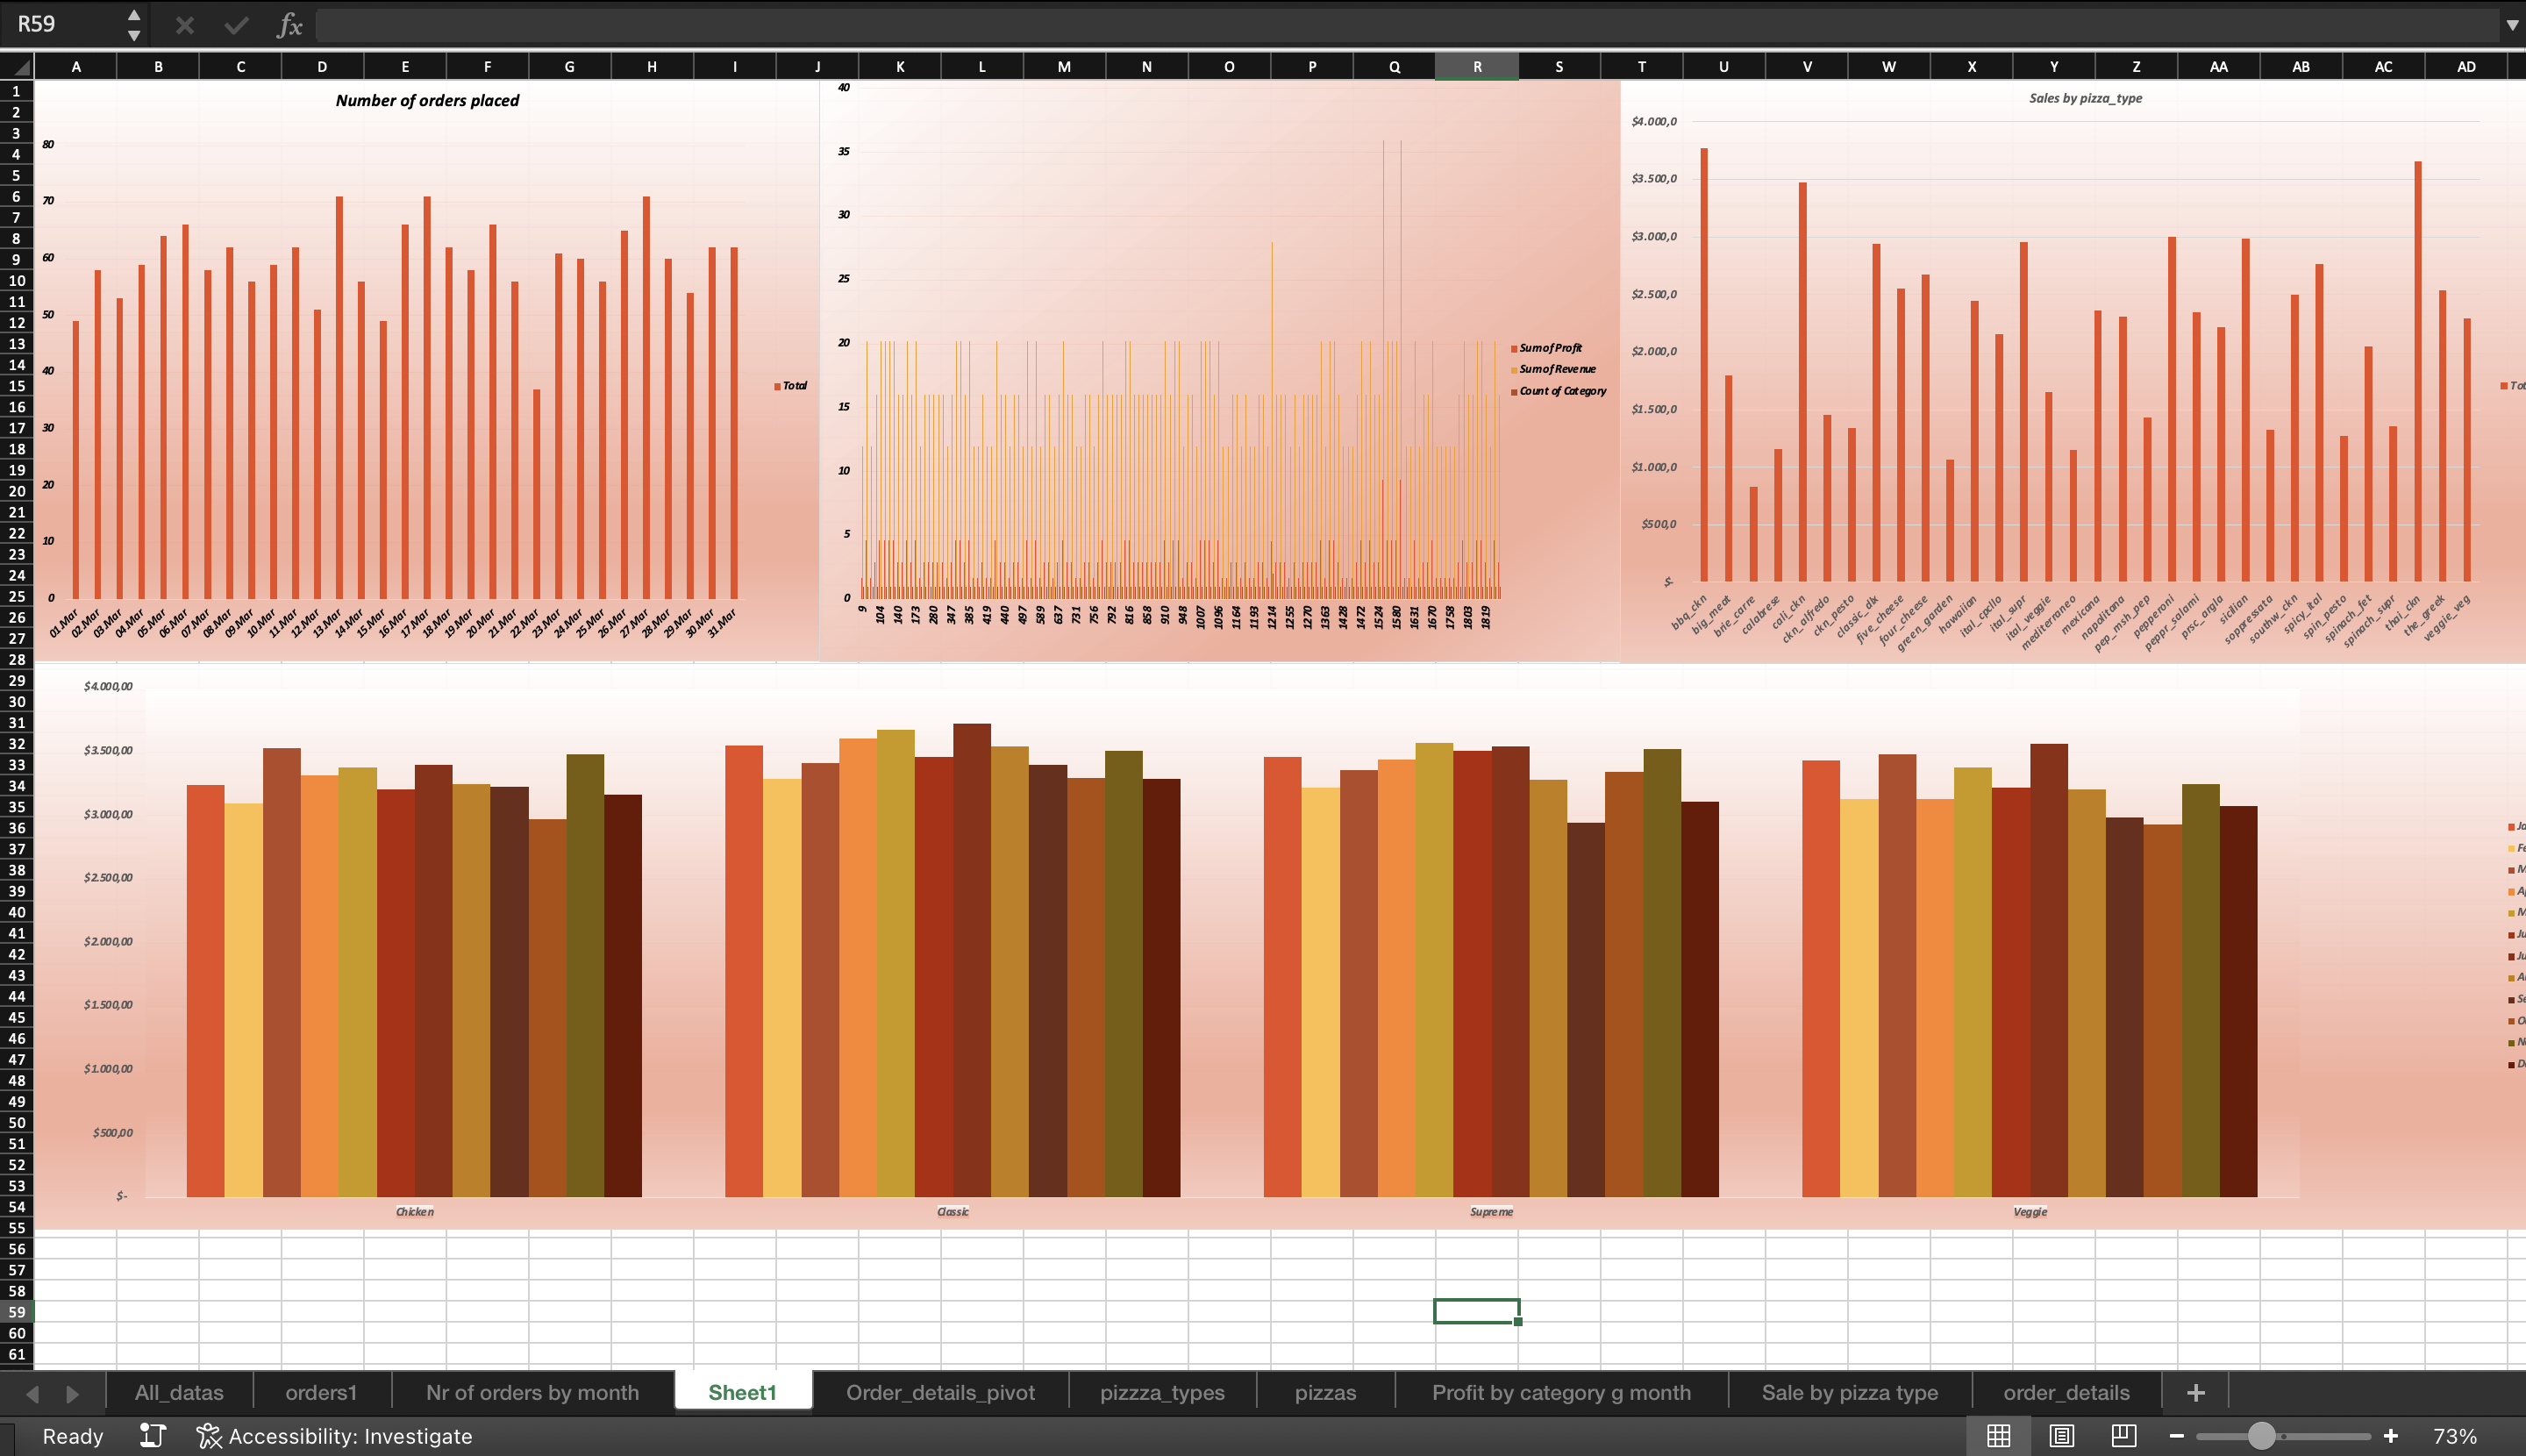This screenshot has height=1456, width=2526.
Task: Switch to Profit by category g month tab
Action: point(1561,1393)
